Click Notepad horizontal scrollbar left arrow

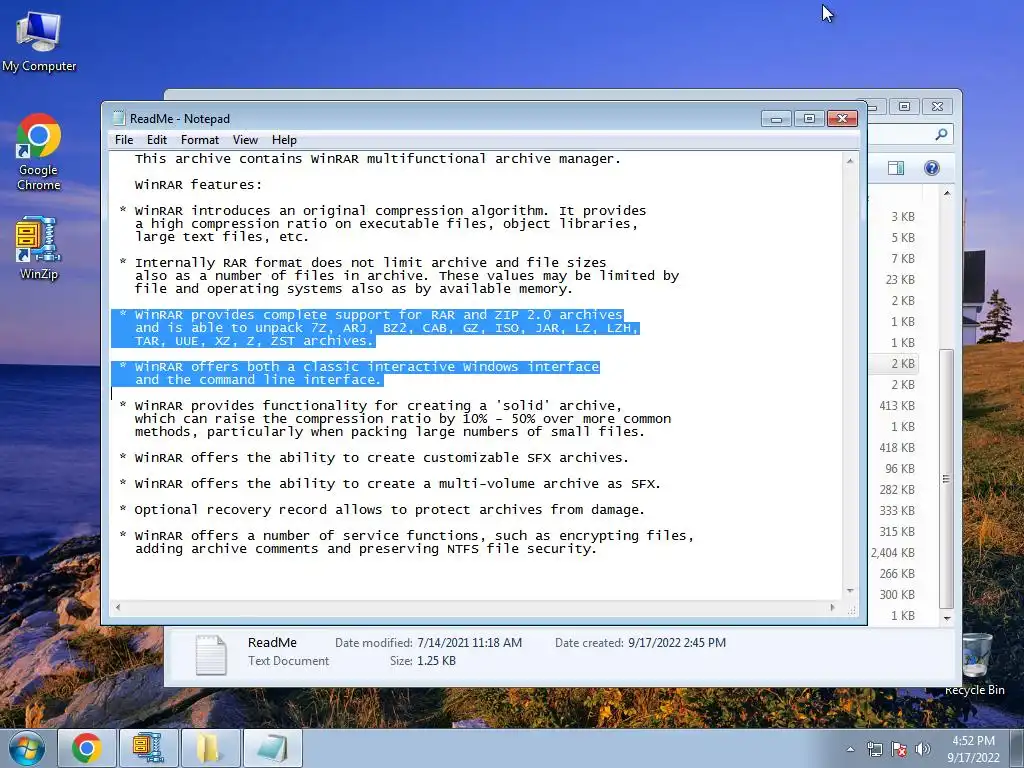tap(118, 607)
